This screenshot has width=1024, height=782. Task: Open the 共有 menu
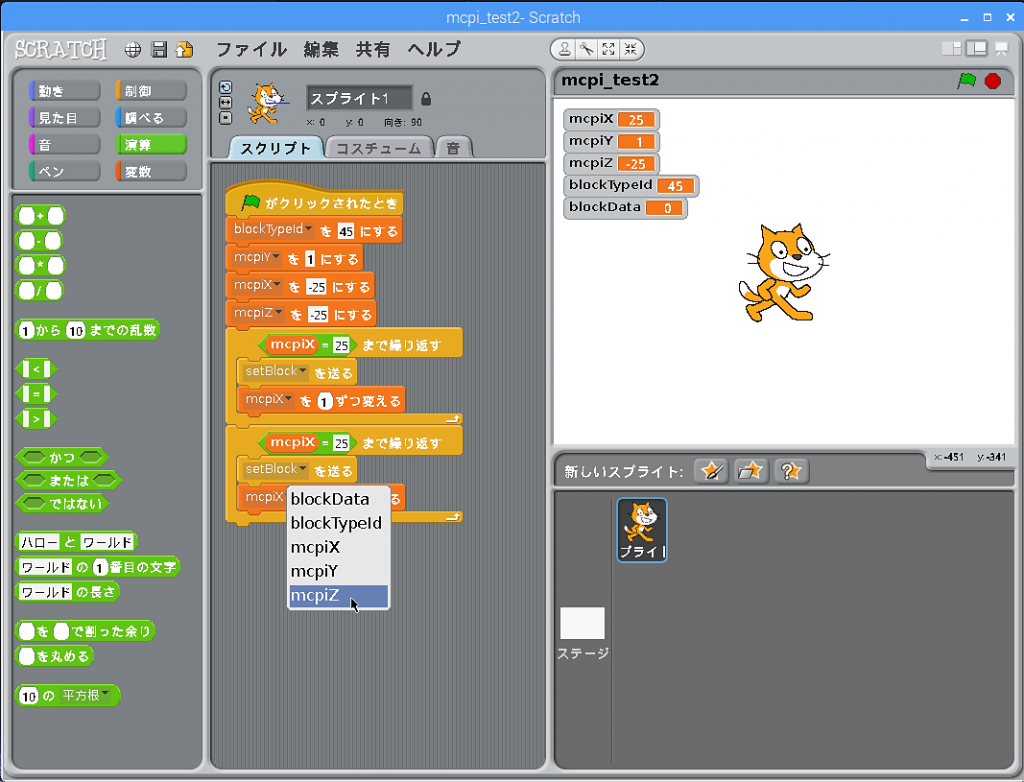pos(373,50)
